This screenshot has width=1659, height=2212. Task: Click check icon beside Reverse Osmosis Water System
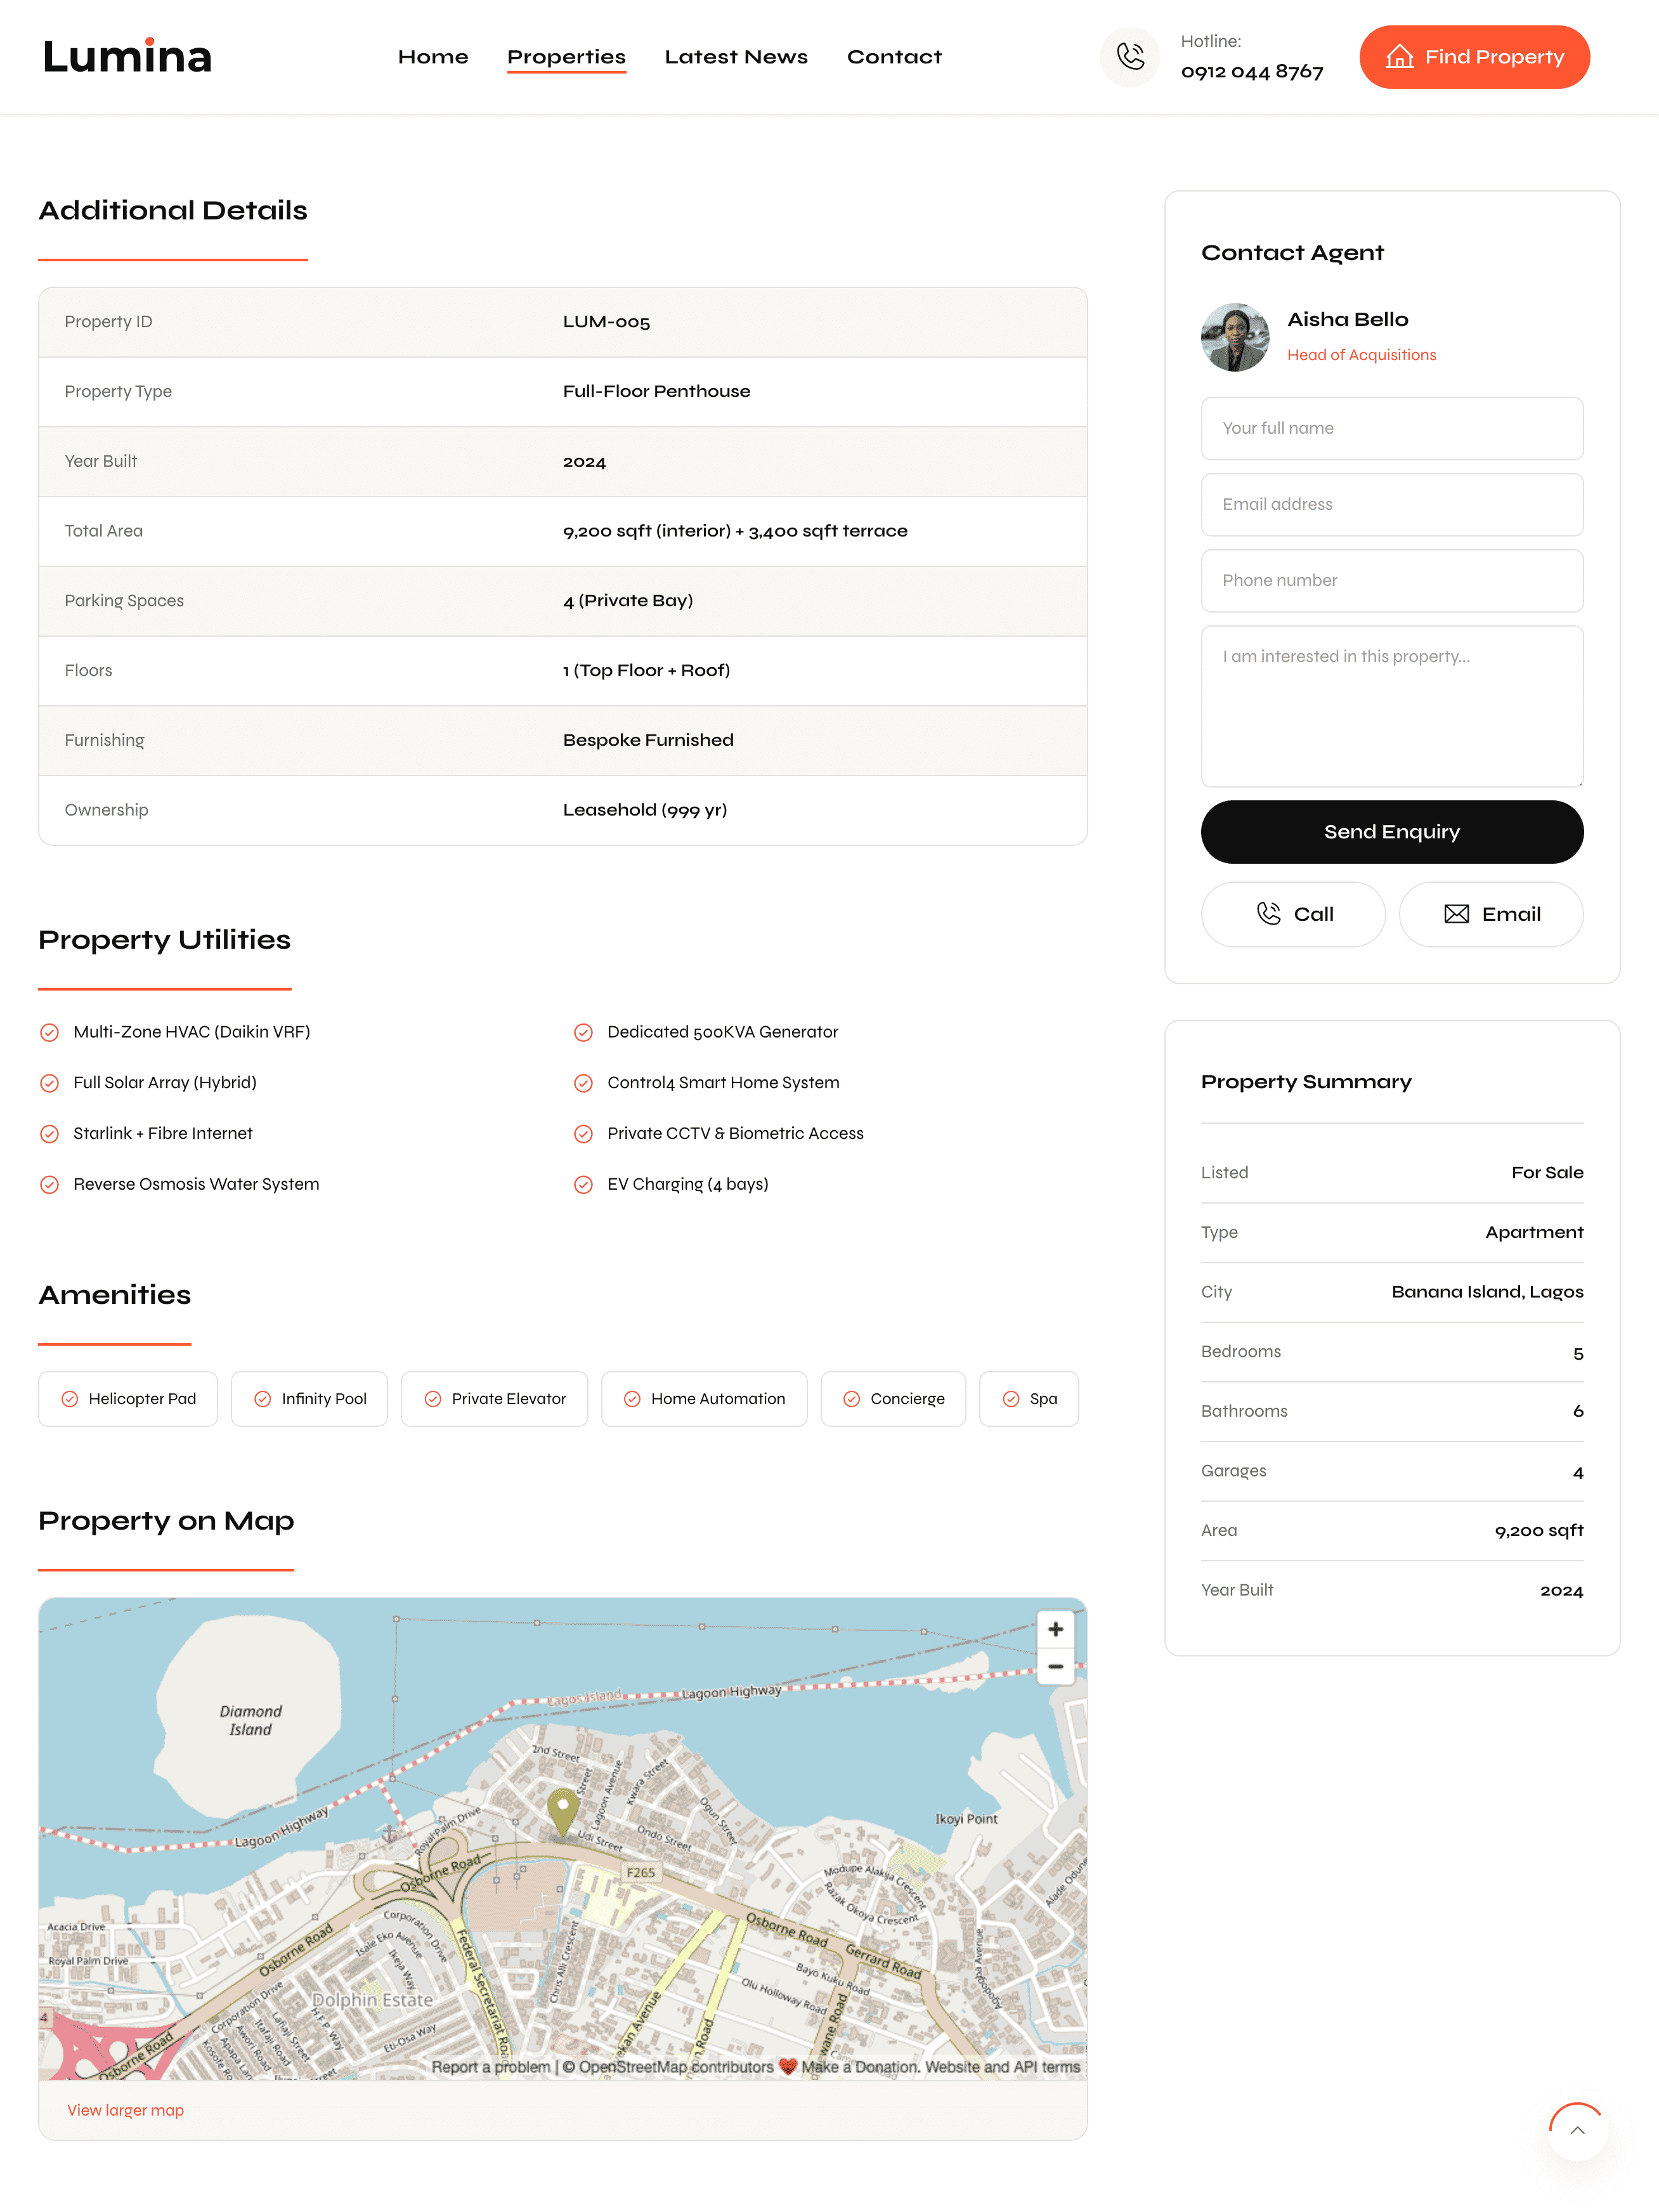tap(49, 1184)
